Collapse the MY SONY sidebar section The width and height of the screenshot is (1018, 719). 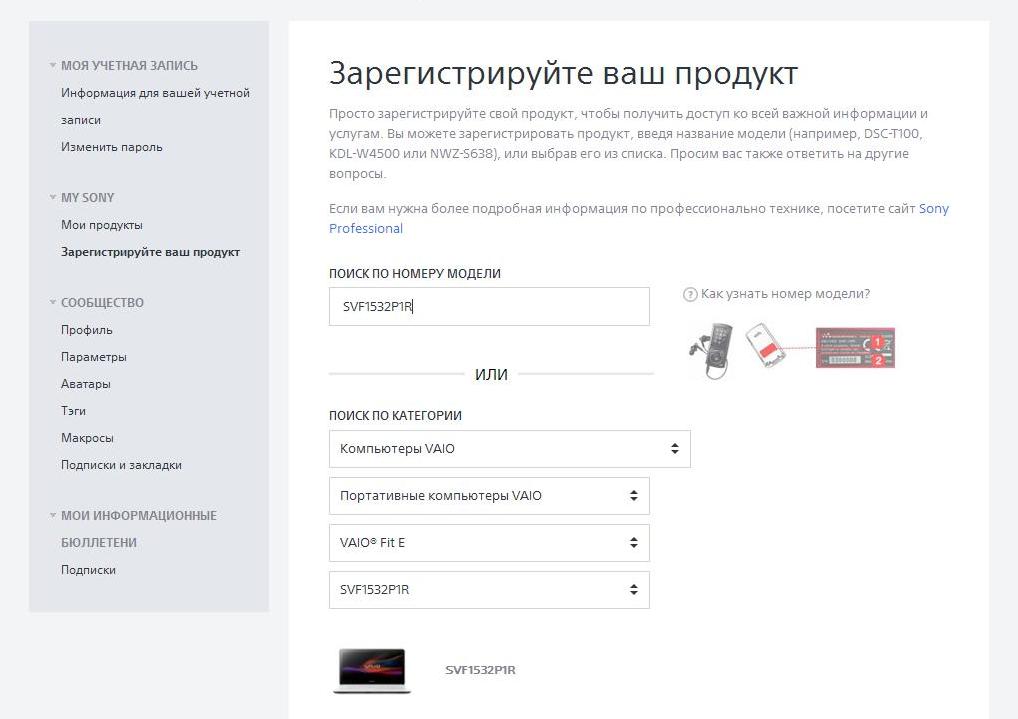point(53,198)
